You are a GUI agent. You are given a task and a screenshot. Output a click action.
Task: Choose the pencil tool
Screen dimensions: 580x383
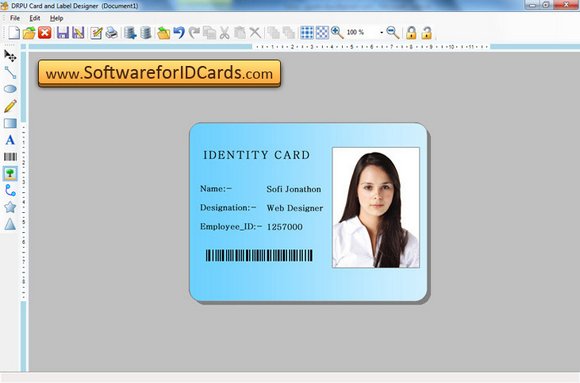(x=10, y=106)
